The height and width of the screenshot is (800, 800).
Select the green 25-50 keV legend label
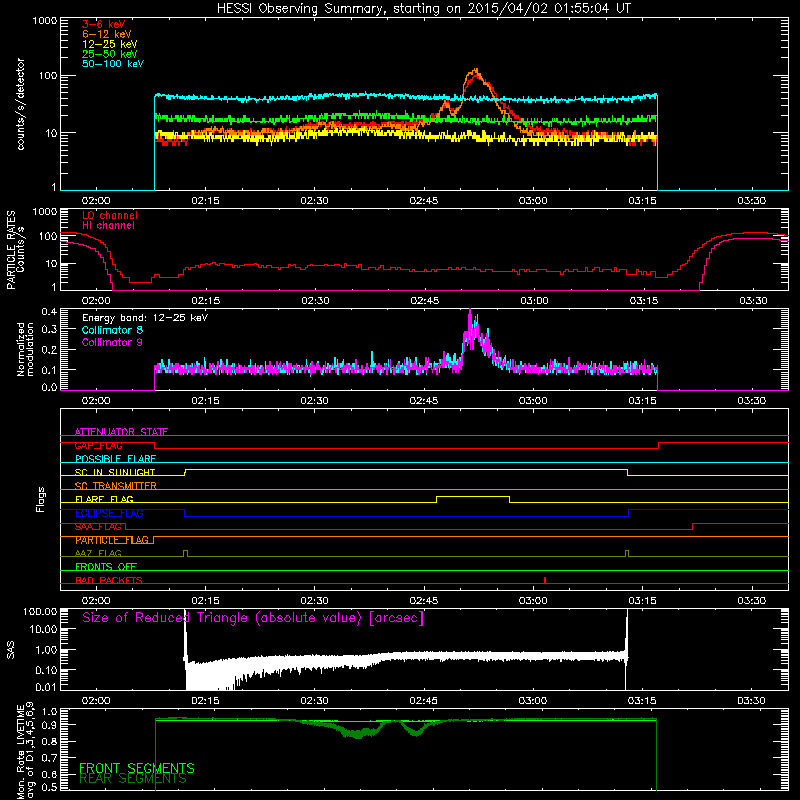click(109, 54)
